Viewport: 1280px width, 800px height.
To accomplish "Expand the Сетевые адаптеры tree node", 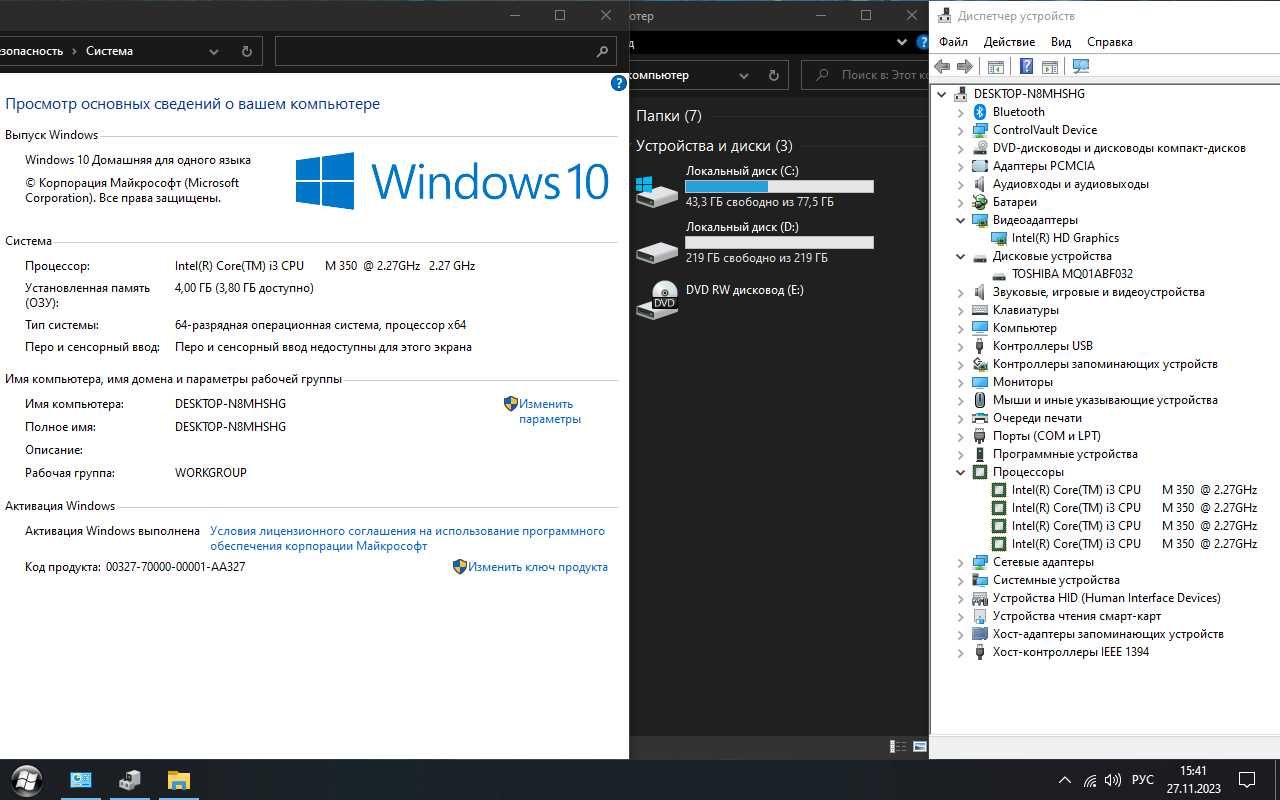I will tap(961, 562).
